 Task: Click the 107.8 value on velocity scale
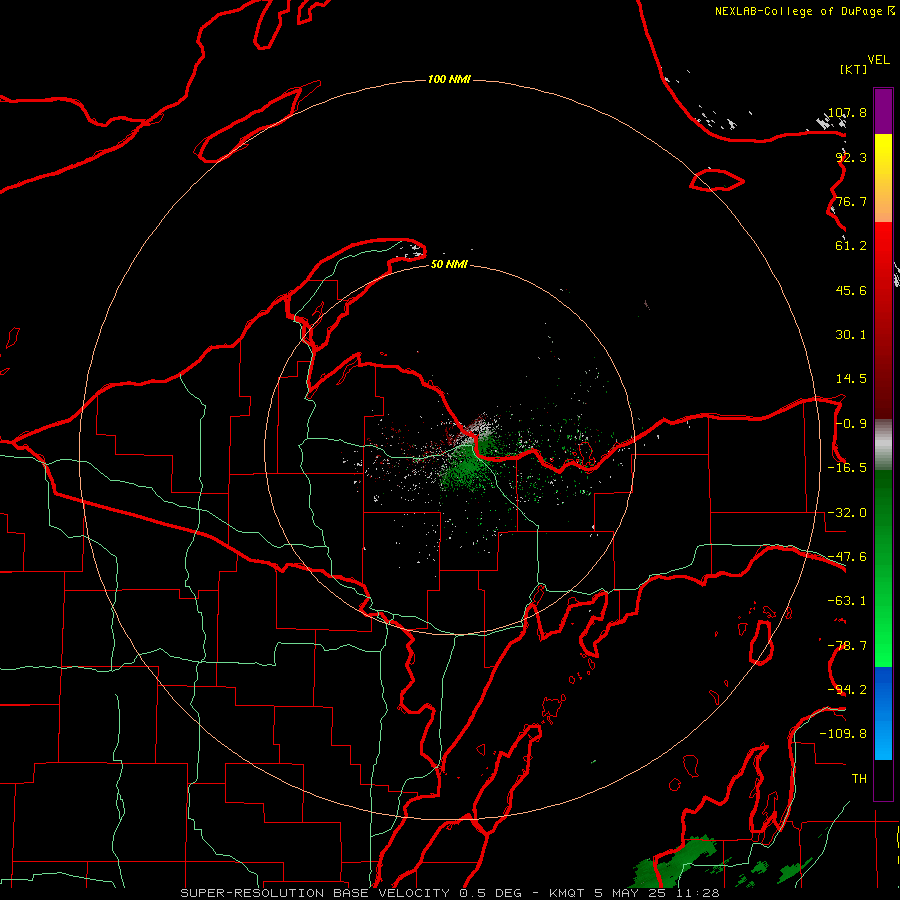pos(847,112)
